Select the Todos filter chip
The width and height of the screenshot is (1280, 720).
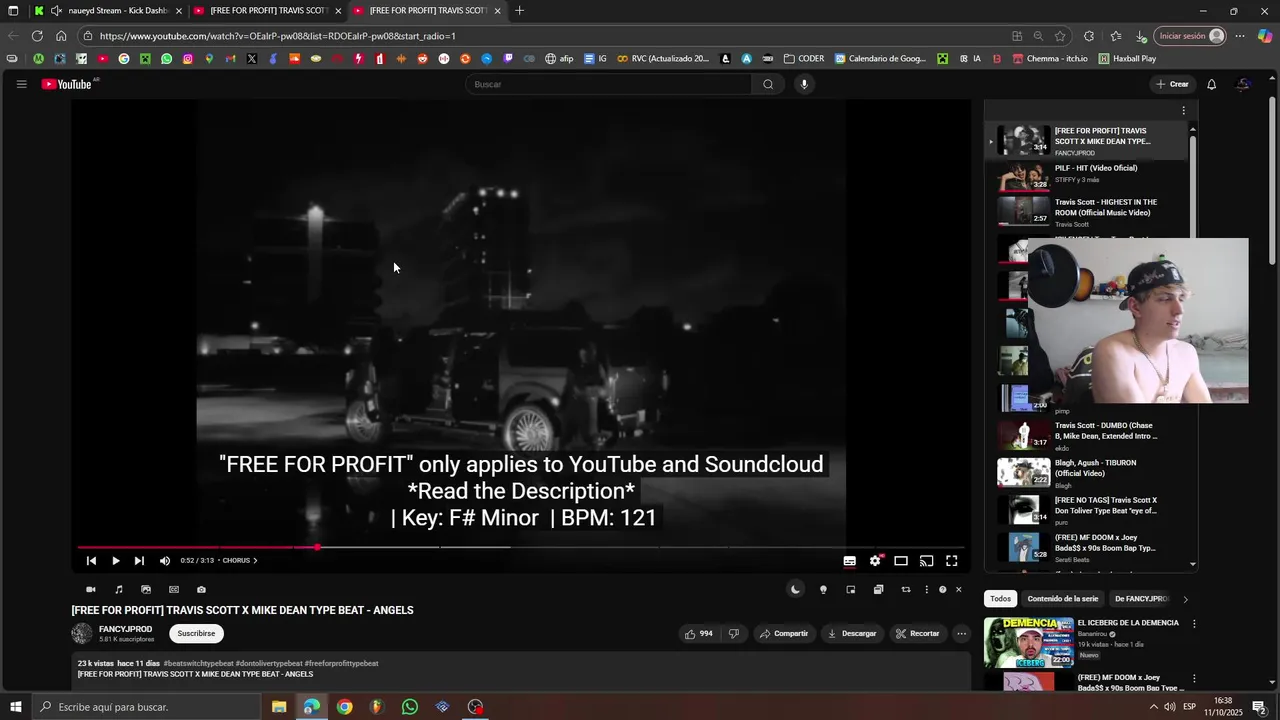point(1000,599)
